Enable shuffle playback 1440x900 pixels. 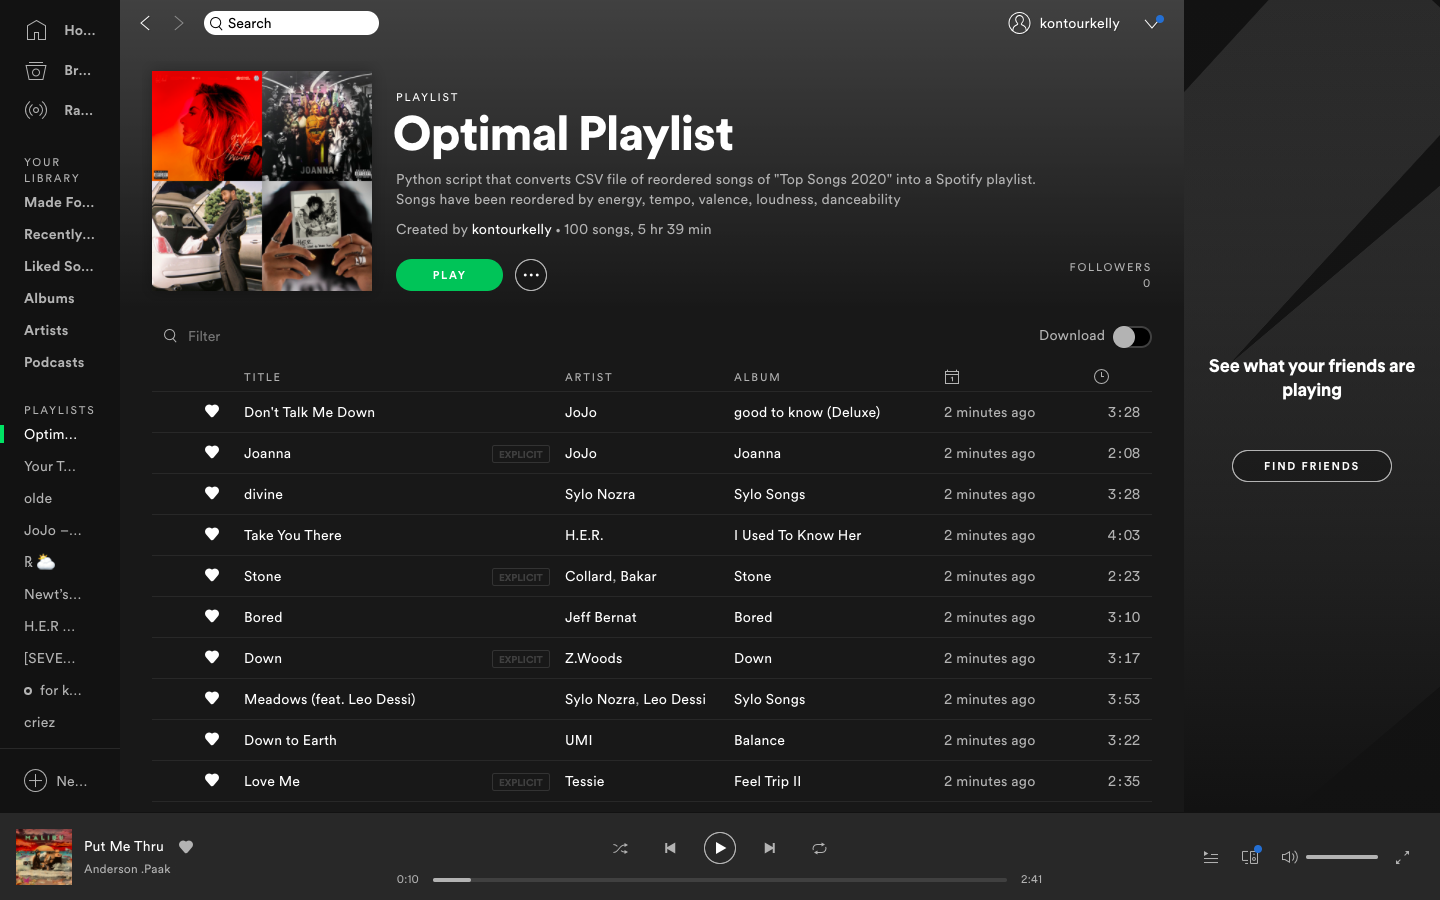point(620,848)
